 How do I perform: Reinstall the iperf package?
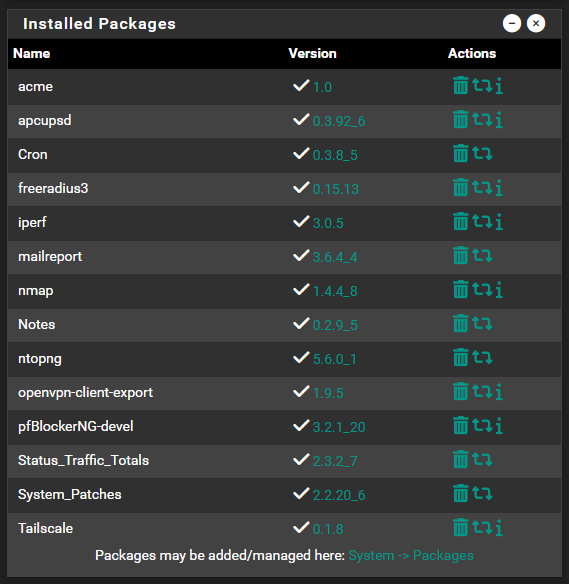(x=483, y=221)
